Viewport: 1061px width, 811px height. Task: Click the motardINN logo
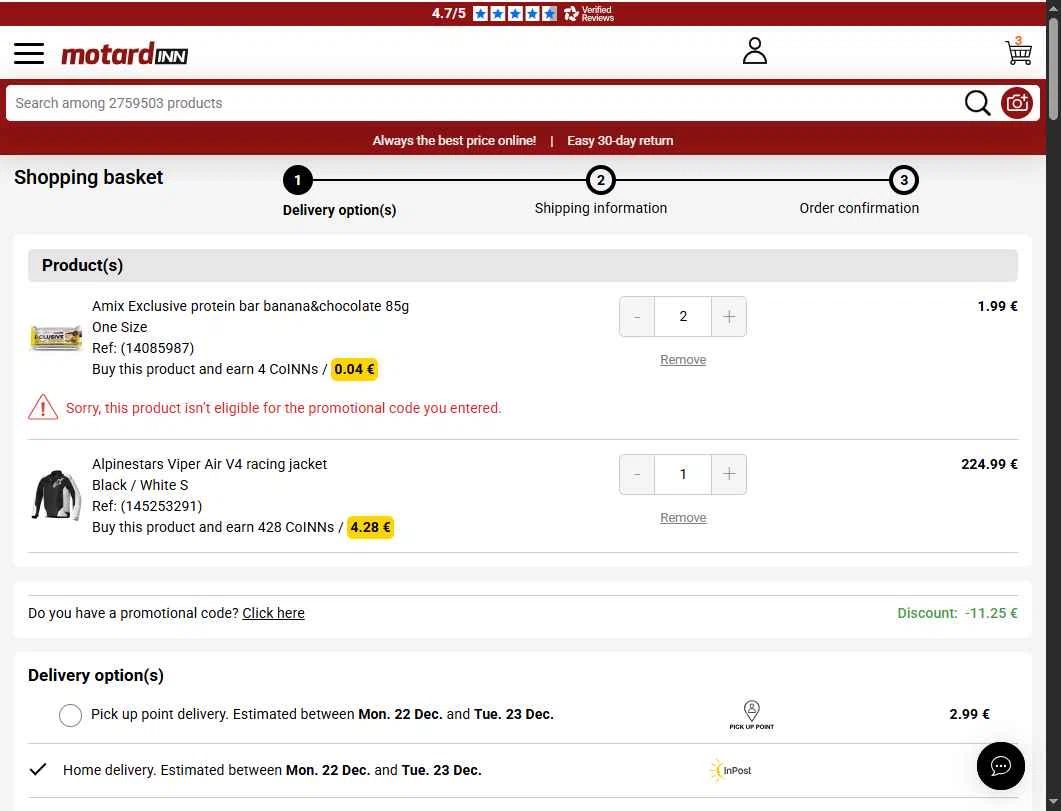125,54
